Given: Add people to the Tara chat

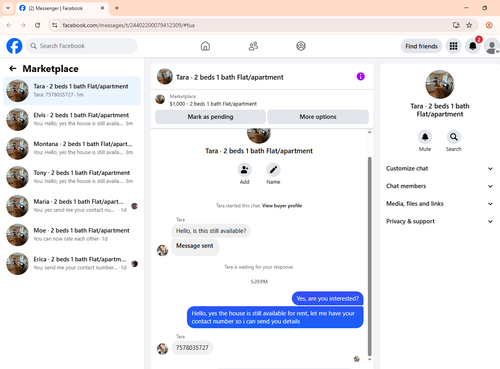Looking at the screenshot, I should (x=244, y=170).
